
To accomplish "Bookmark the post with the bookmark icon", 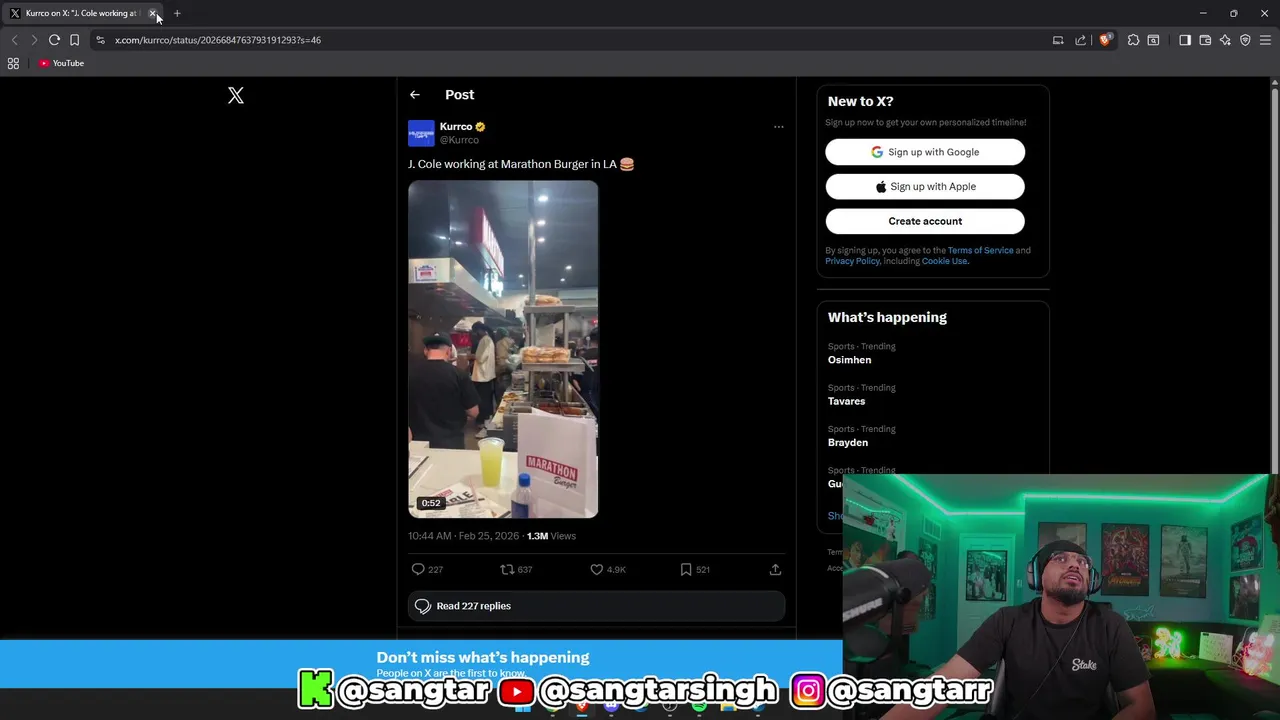I will (x=685, y=569).
